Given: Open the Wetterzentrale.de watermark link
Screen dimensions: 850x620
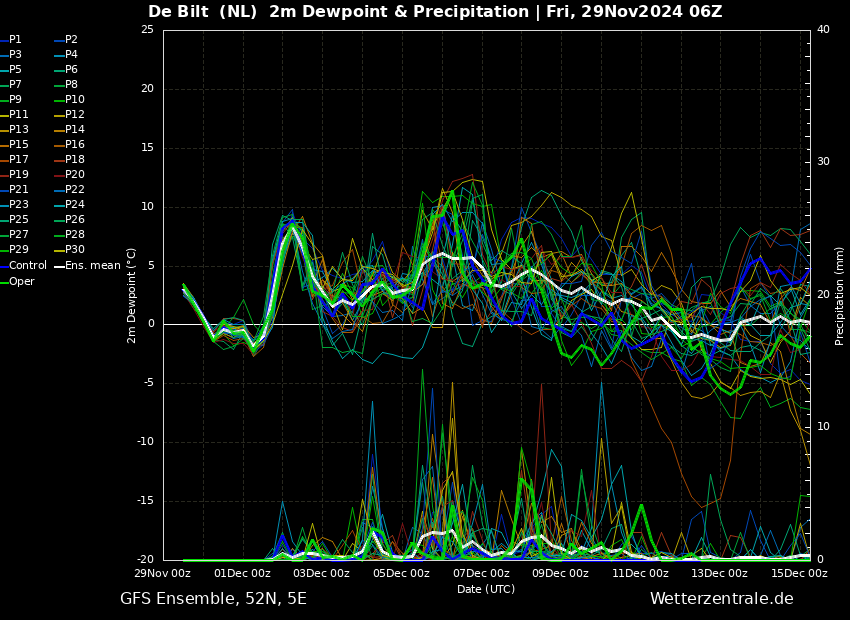Looking at the screenshot, I should click(x=721, y=599).
